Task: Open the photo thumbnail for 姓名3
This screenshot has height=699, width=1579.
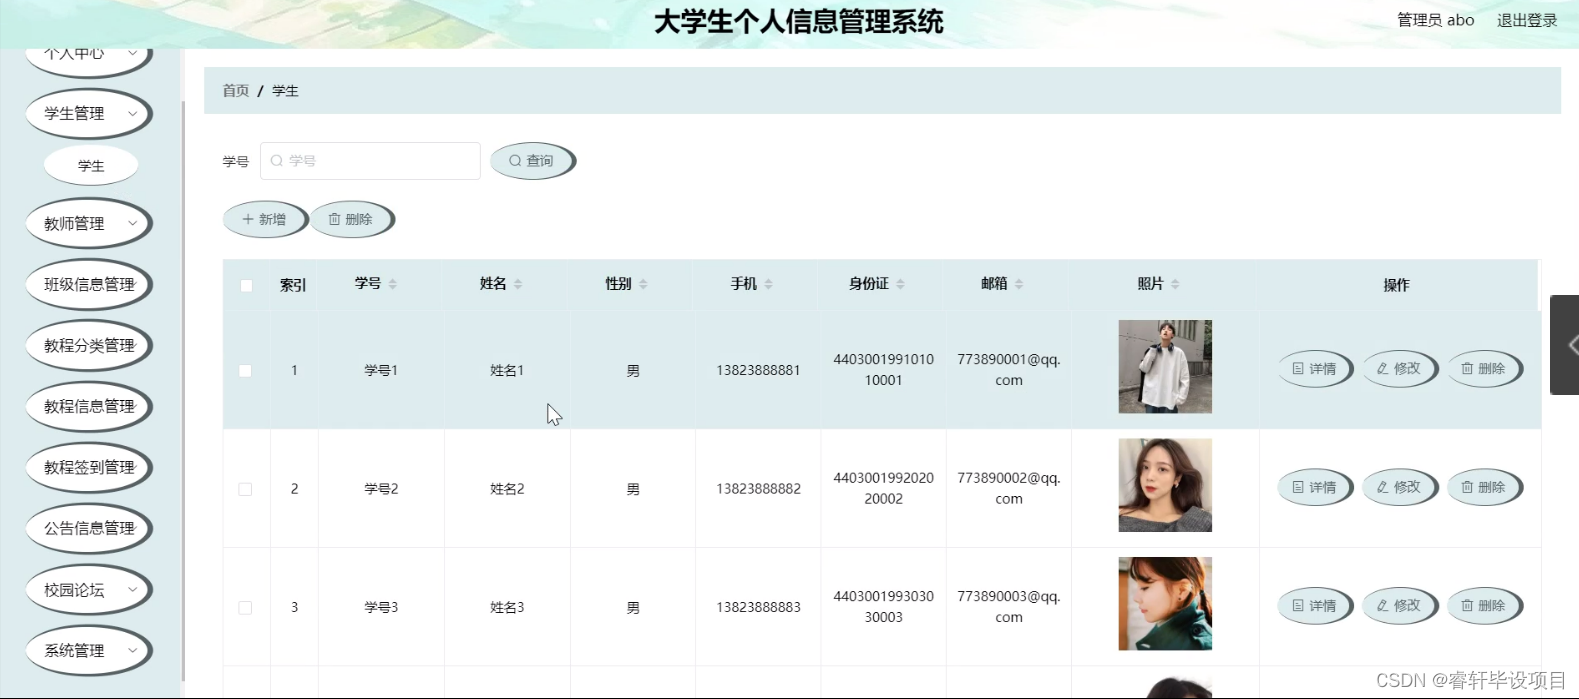Action: pos(1165,604)
